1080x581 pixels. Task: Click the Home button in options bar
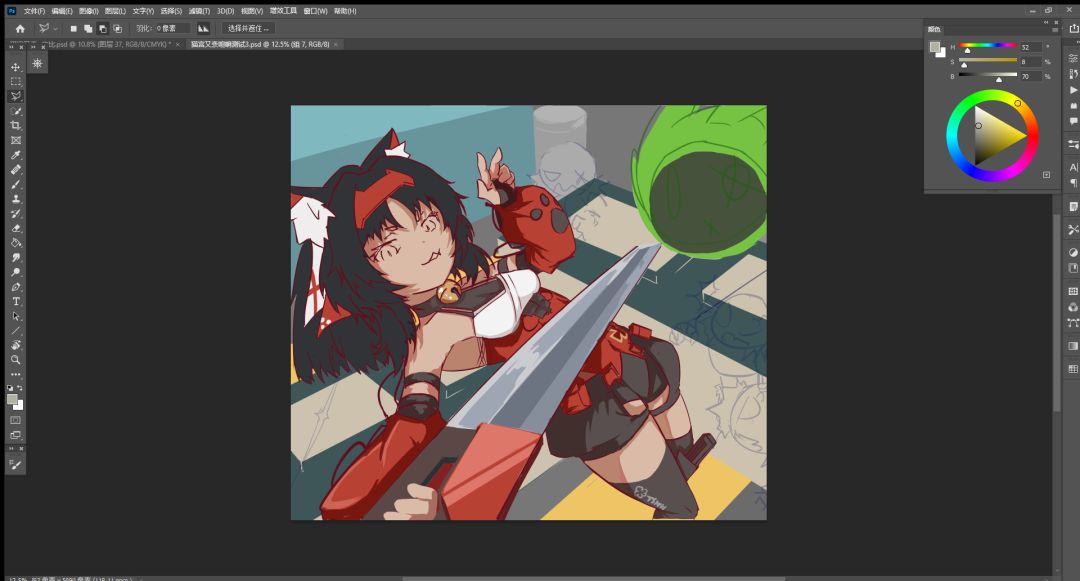pyautogui.click(x=20, y=28)
